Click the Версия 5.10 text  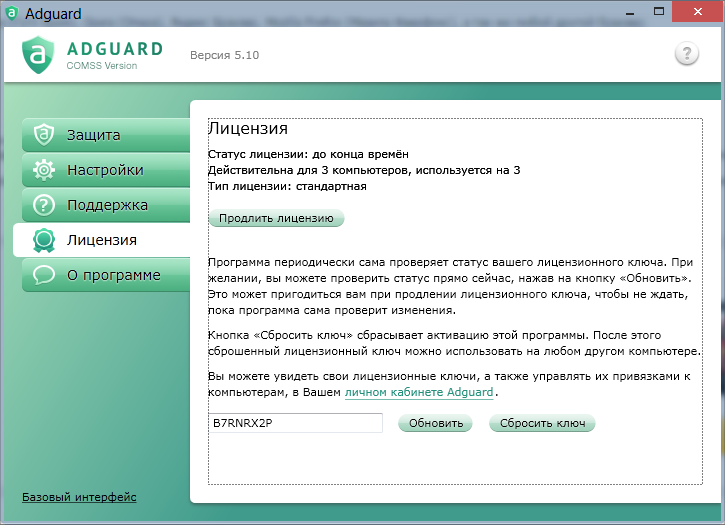coord(224,55)
